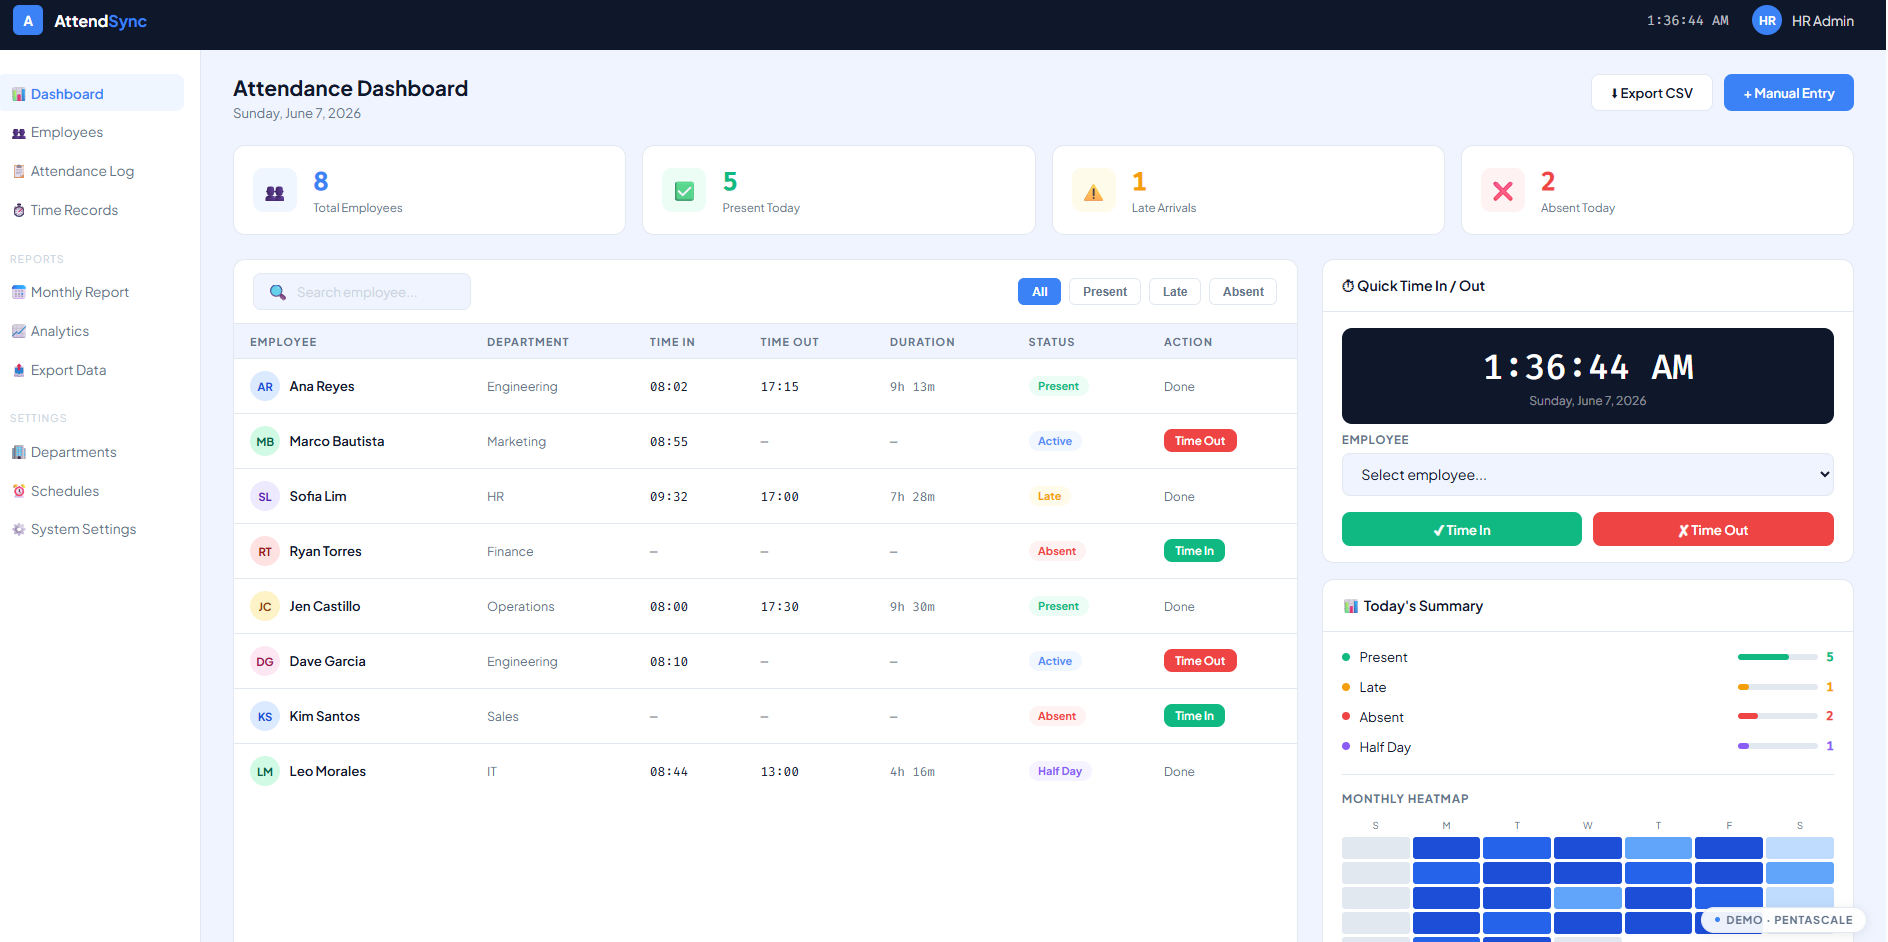Click the green Time In quick button
Screen dimensions: 1888x942
click(1462, 529)
